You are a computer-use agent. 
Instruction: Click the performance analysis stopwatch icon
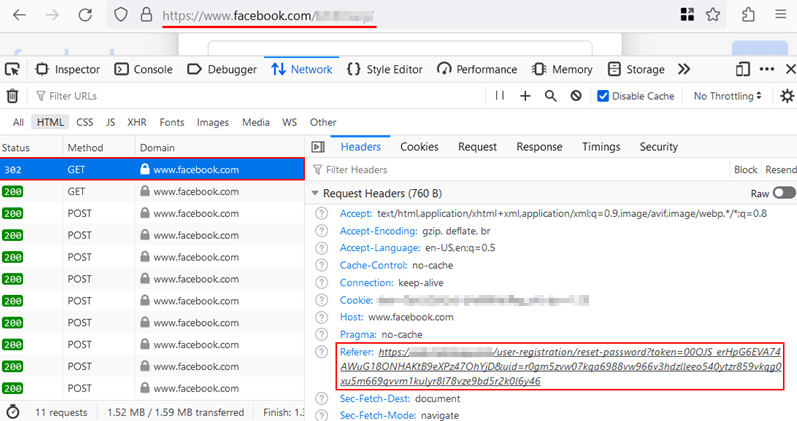click(x=13, y=412)
